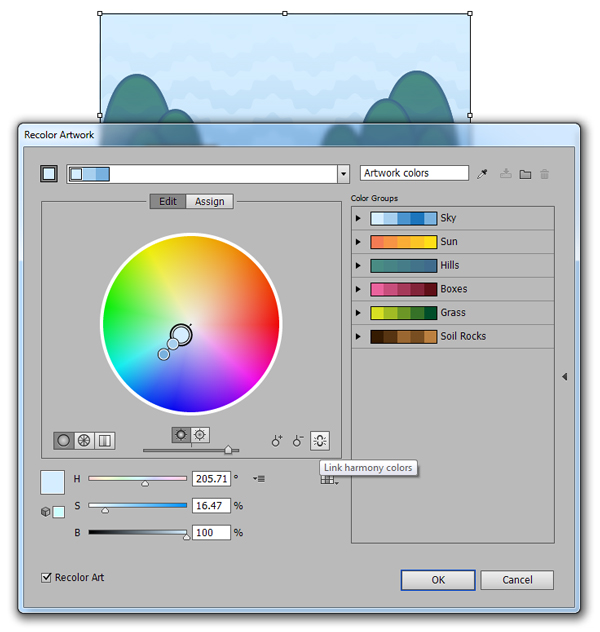Click the Brightness slider track
The height and width of the screenshot is (632, 600).
tap(137, 532)
